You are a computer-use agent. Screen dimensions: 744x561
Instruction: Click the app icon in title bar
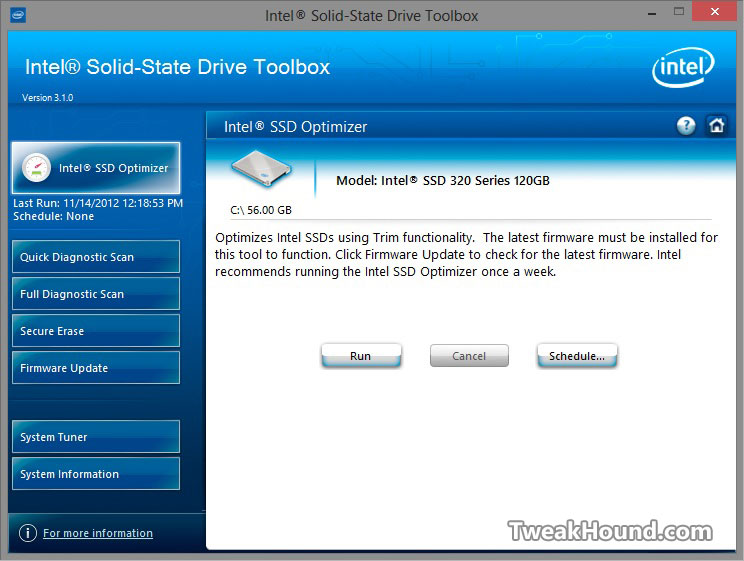(x=18, y=15)
